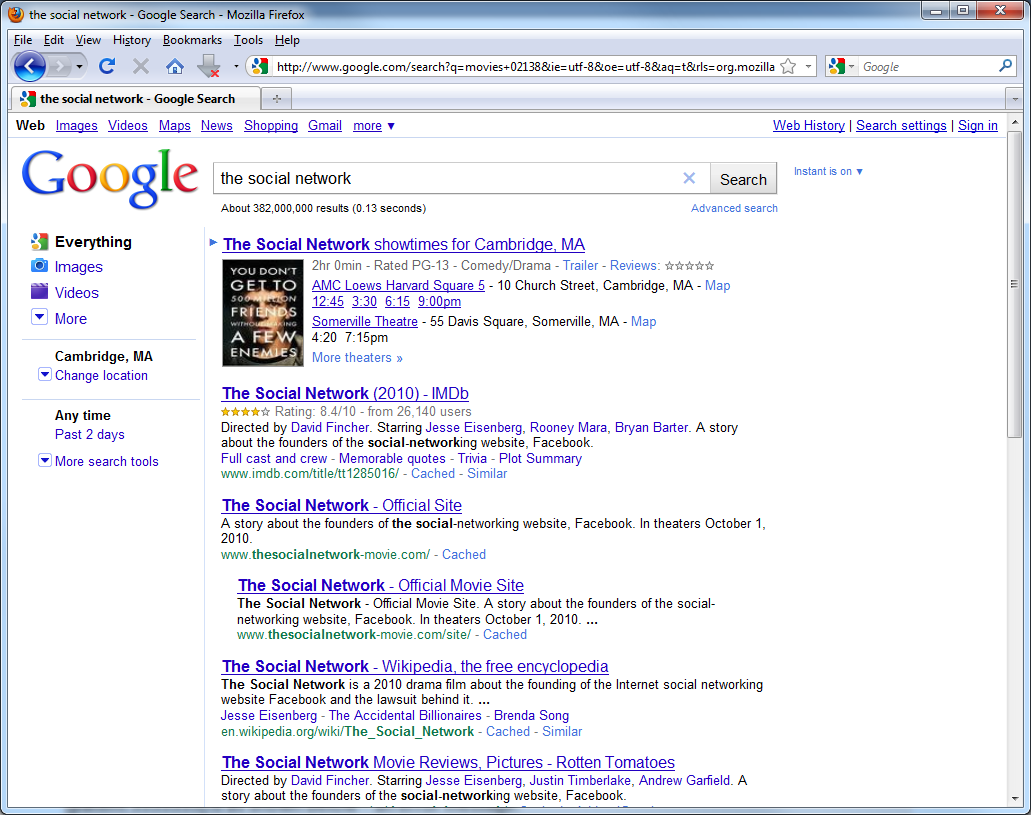
Task: Expand Change location option
Action: (45, 374)
